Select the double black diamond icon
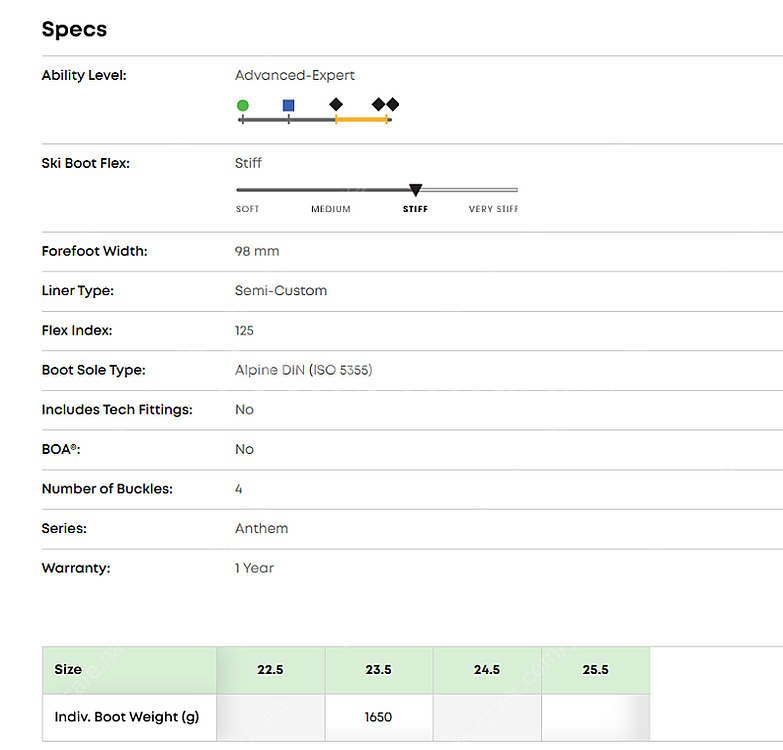The width and height of the screenshot is (783, 750). 385,104
